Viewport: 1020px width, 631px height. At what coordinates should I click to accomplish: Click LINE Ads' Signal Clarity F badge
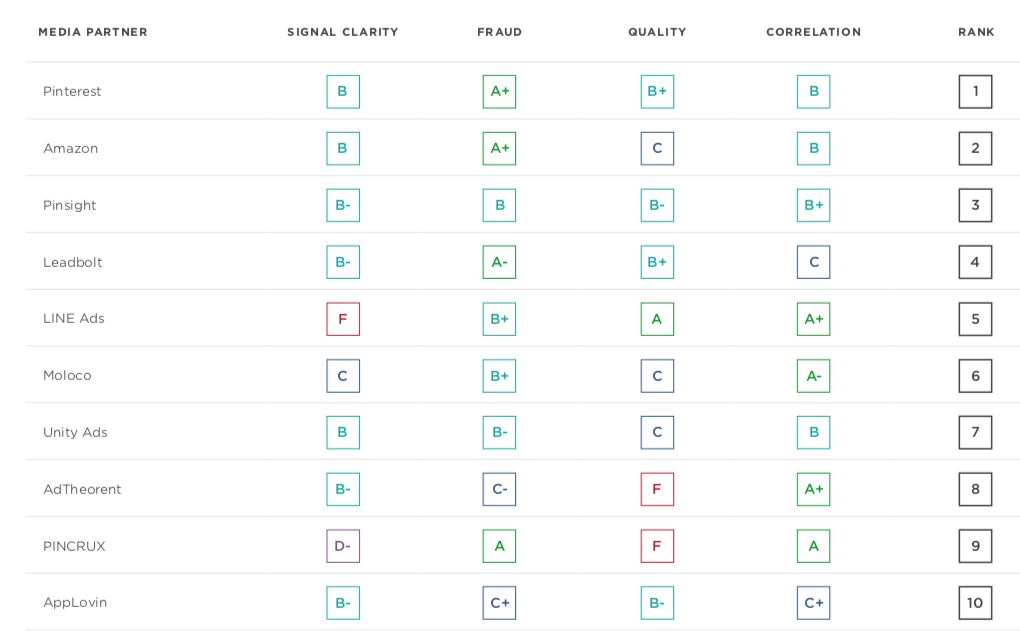pyautogui.click(x=343, y=319)
